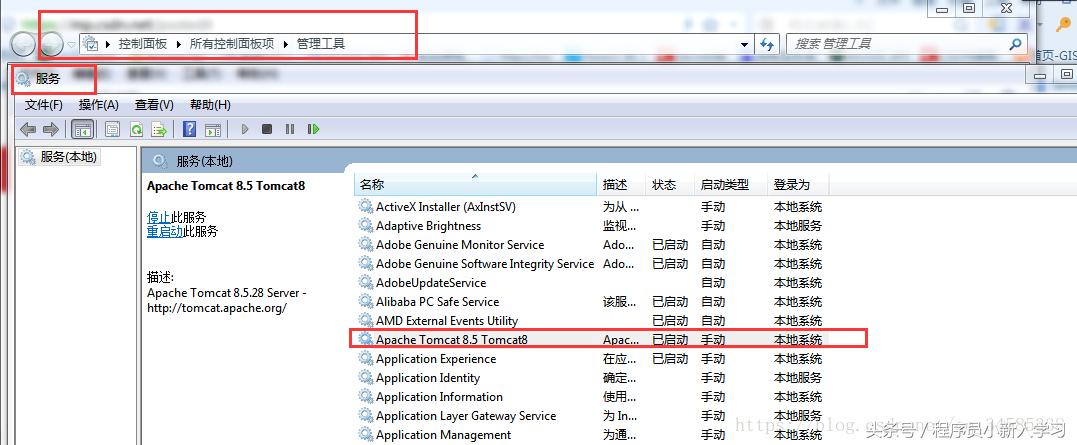Open Properties from the Services toolbar
Viewport: 1077px width, 445px height.
[x=112, y=128]
